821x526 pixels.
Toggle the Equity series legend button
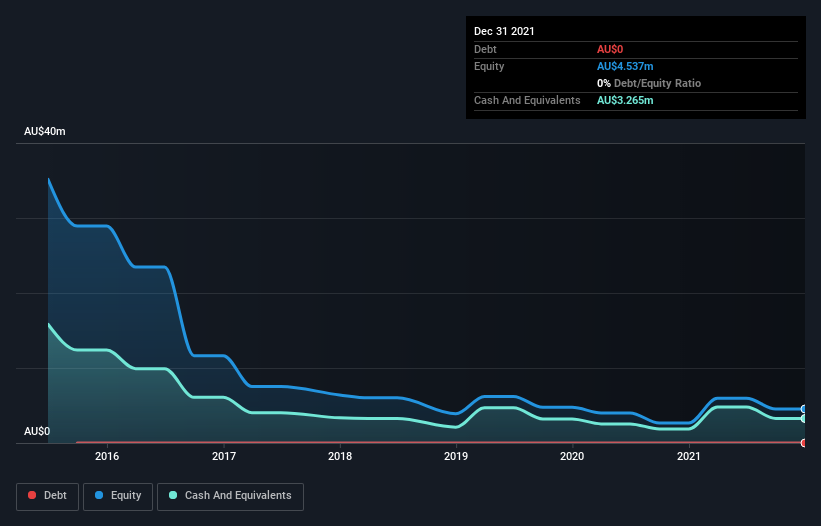coord(118,496)
